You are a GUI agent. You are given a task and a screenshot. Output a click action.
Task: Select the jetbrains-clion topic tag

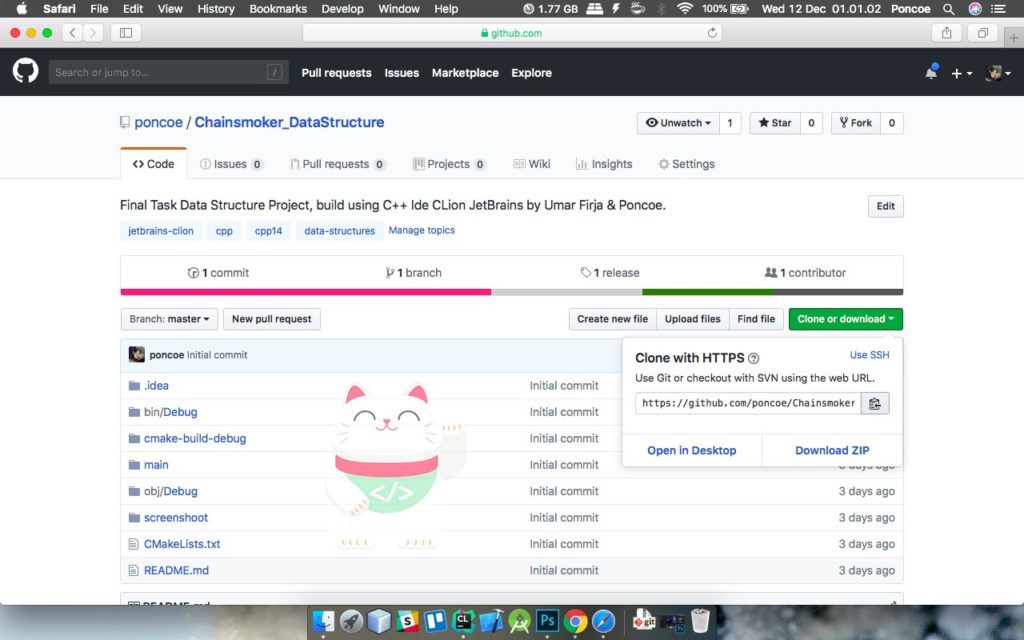click(x=161, y=231)
